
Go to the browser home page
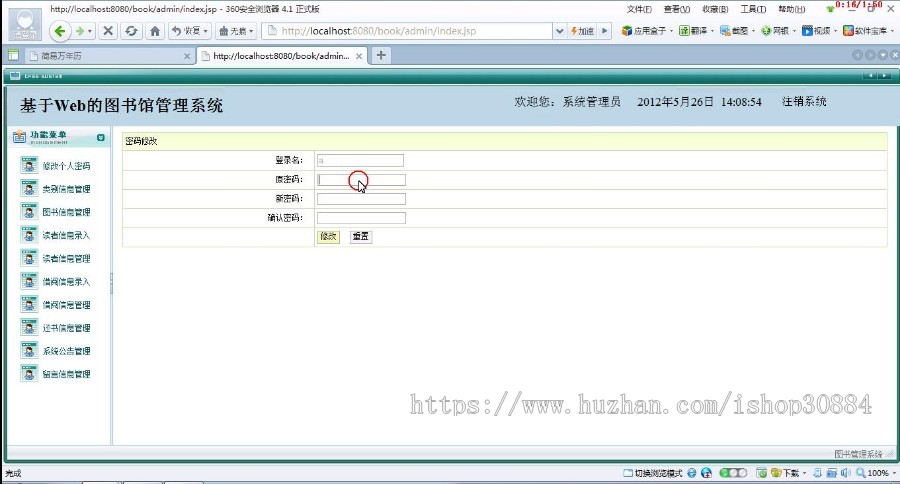(x=155, y=31)
